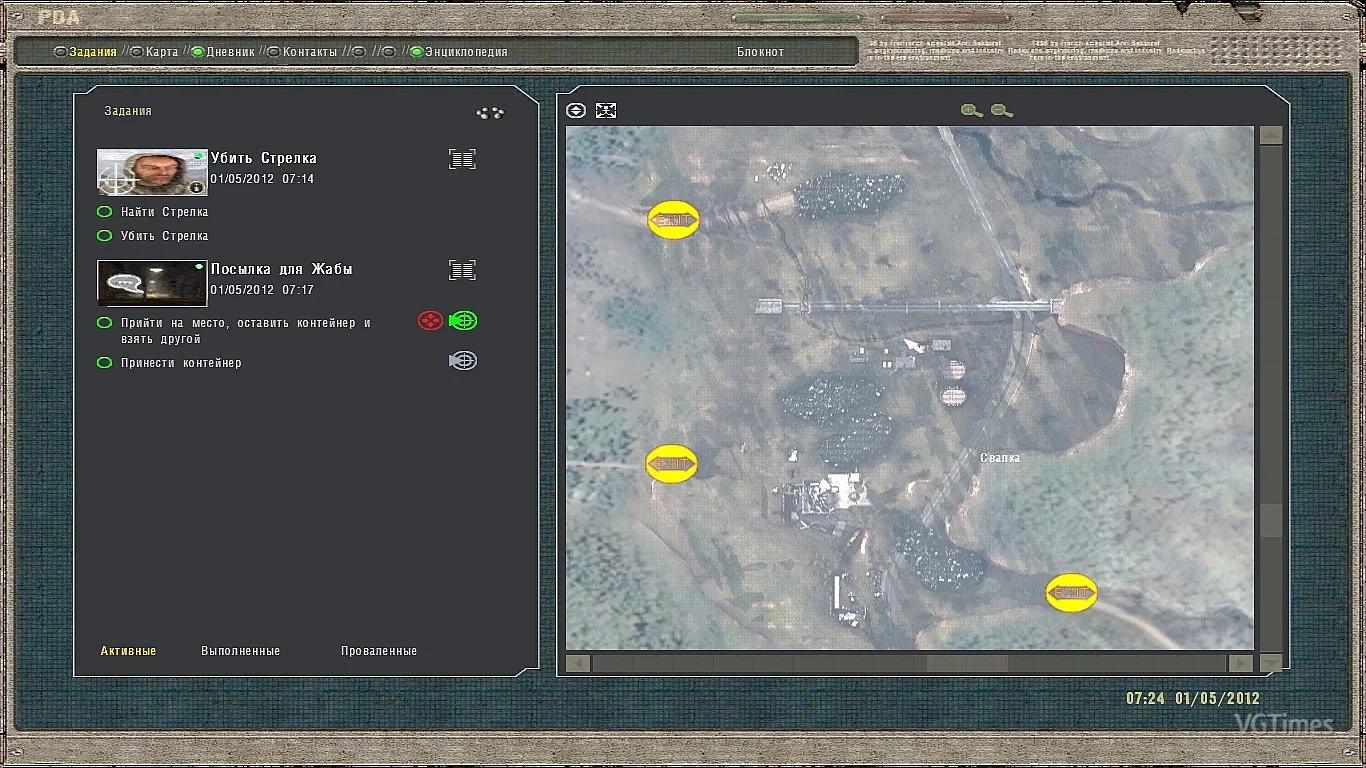The height and width of the screenshot is (768, 1366).
Task: Show Выполненные tasks filter
Action: pyautogui.click(x=241, y=651)
